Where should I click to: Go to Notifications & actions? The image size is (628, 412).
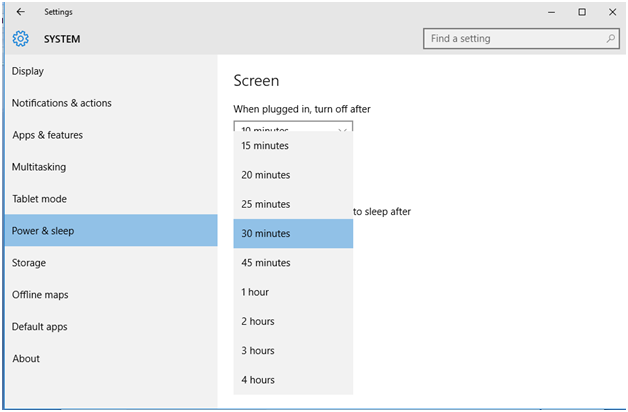(62, 103)
